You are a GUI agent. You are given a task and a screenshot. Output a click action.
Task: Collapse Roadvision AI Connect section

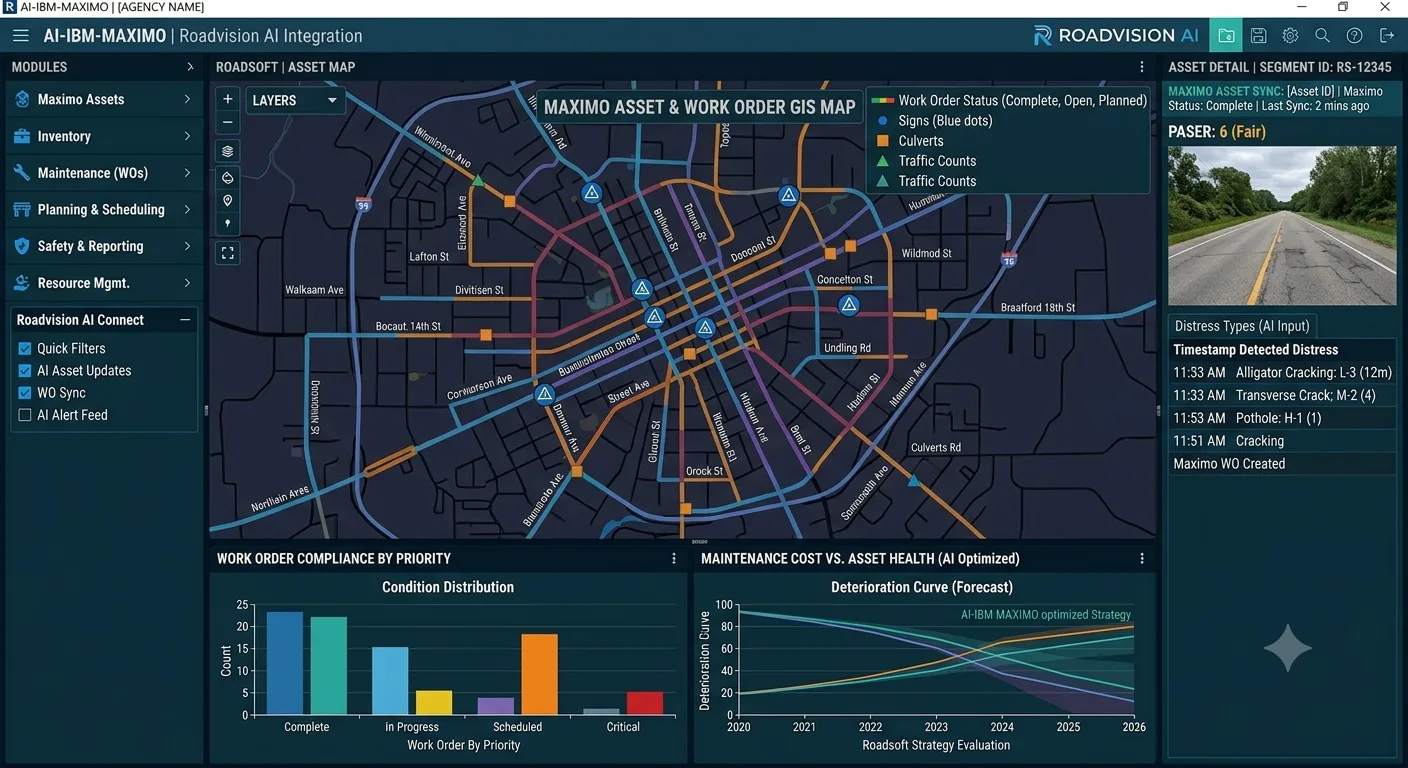(x=185, y=320)
